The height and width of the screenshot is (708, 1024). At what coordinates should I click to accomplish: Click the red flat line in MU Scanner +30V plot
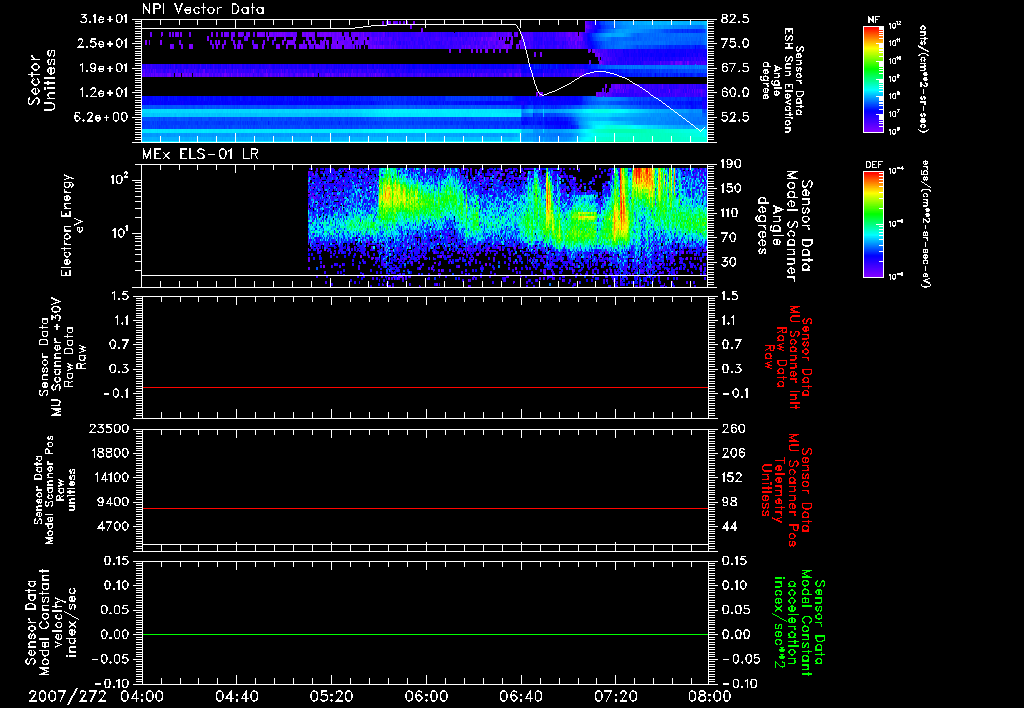tap(424, 387)
